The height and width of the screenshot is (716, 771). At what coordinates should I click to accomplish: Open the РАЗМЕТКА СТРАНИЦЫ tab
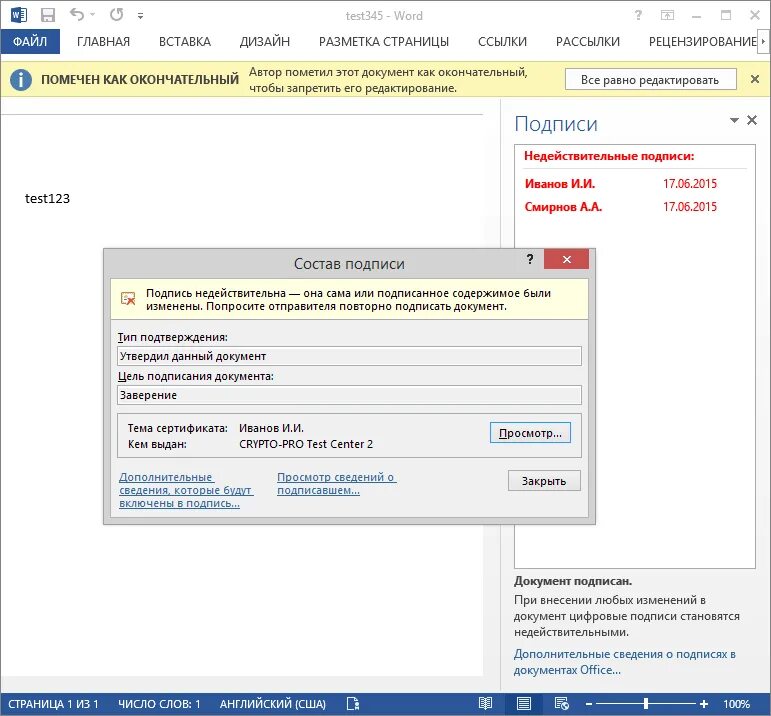click(384, 41)
